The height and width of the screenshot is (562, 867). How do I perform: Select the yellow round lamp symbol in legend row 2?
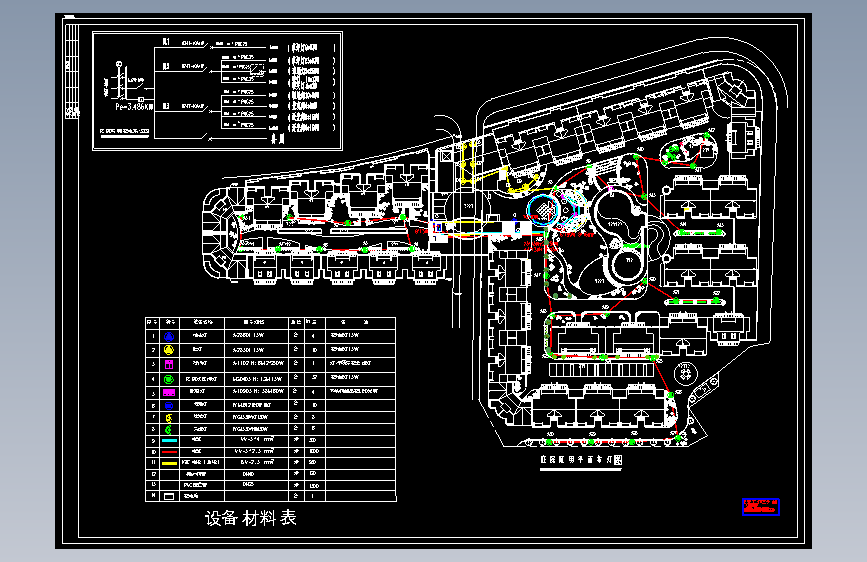click(169, 350)
